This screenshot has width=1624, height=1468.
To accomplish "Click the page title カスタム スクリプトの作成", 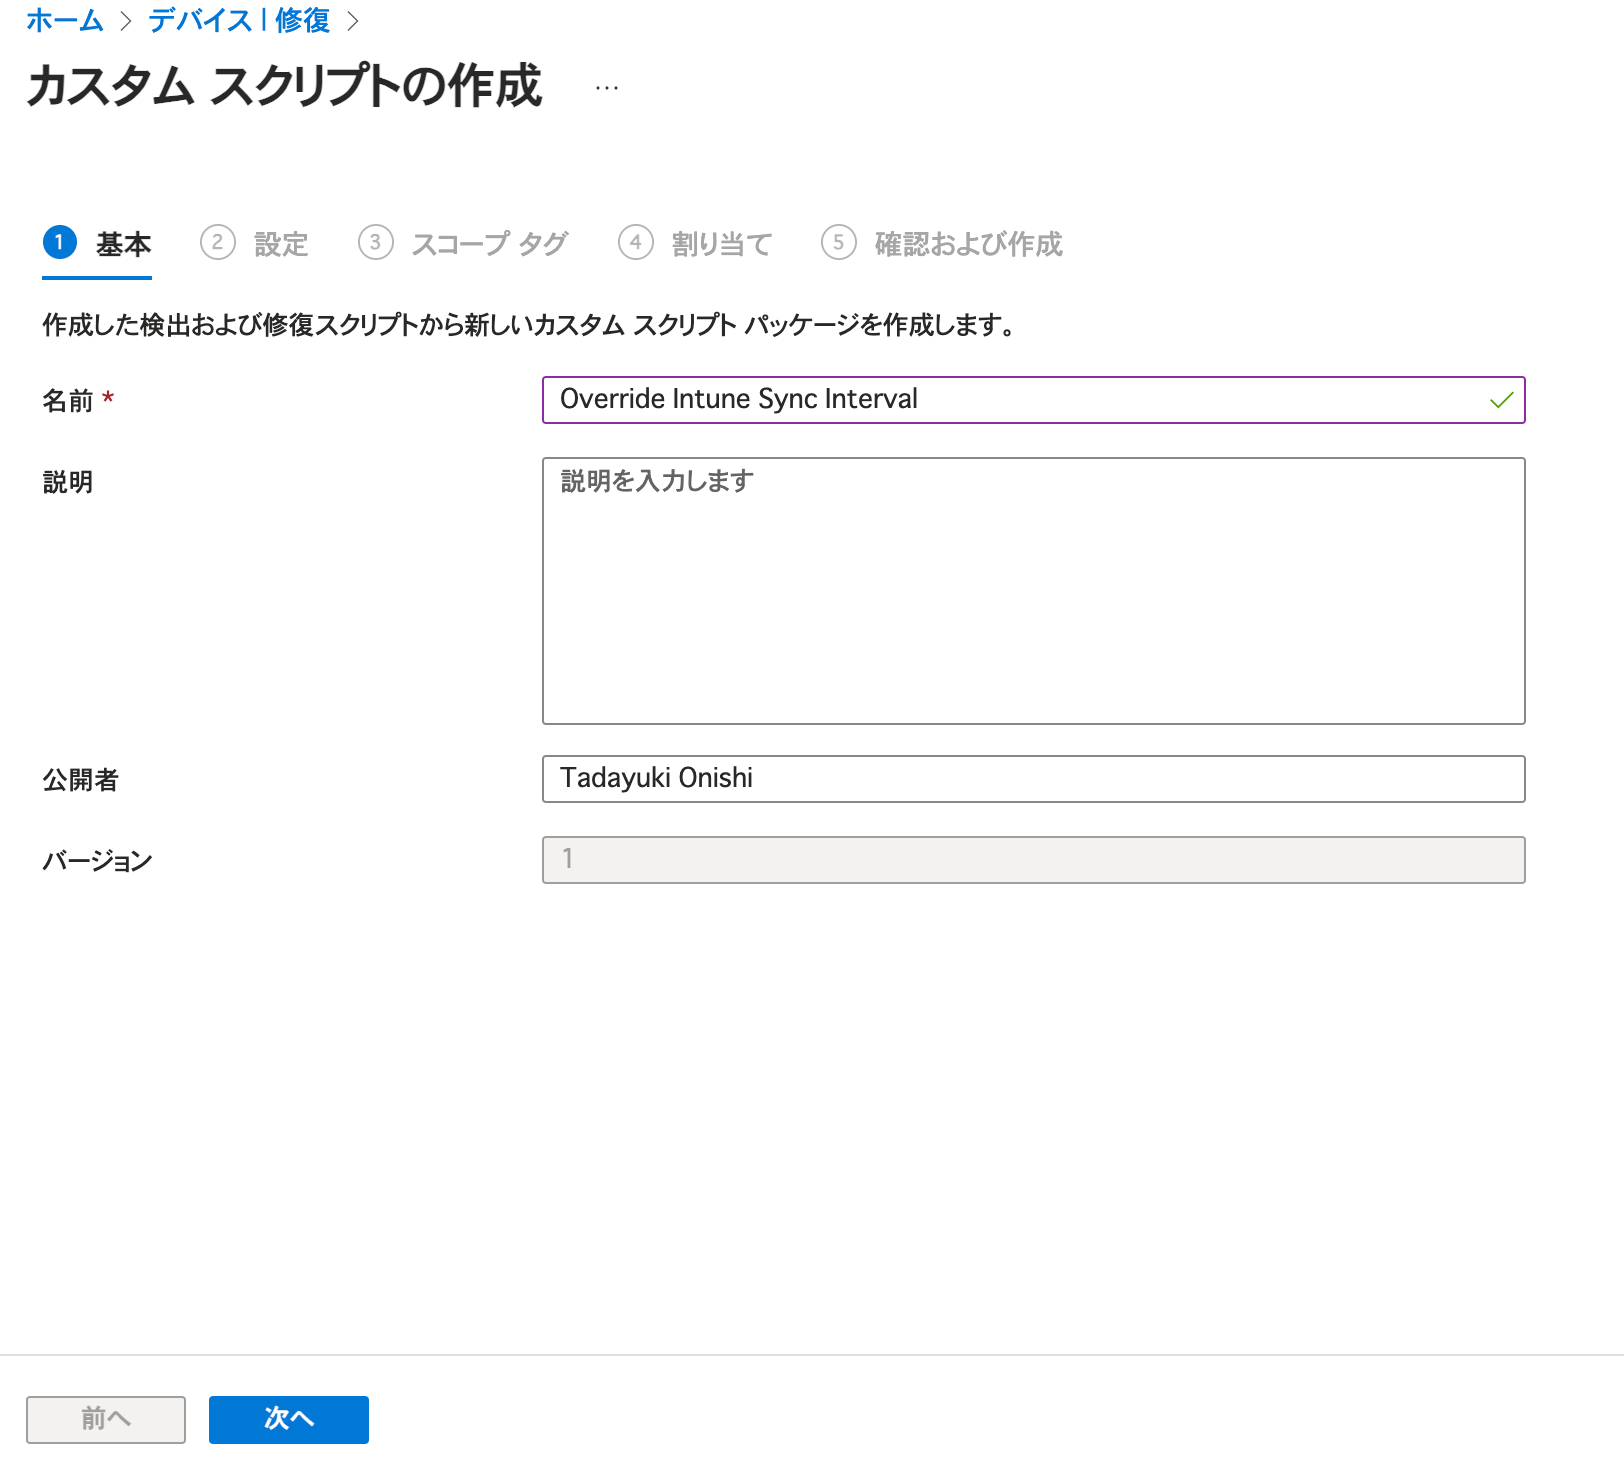I will pos(285,86).
